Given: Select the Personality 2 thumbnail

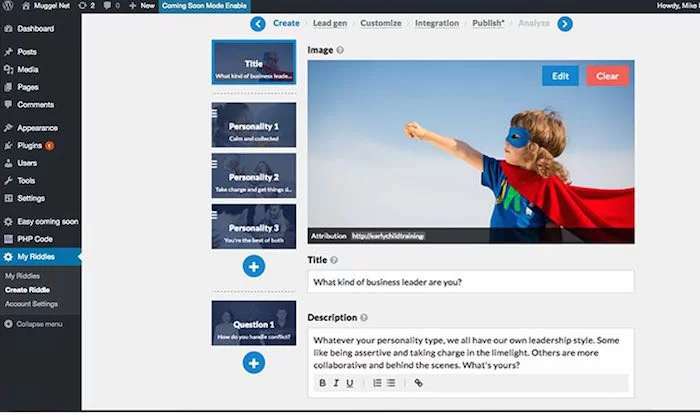Looking at the screenshot, I should [x=254, y=176].
